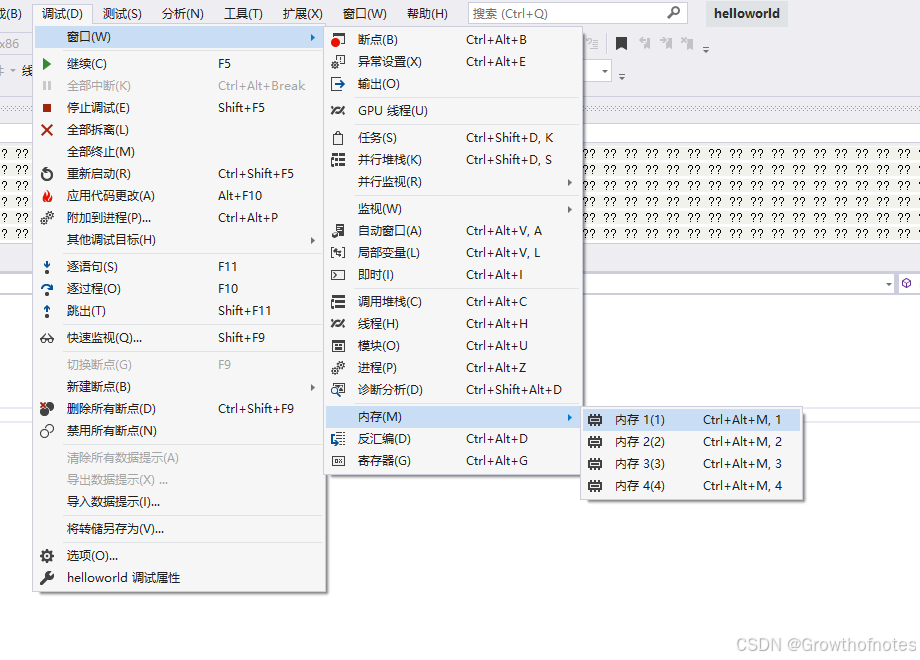Open the Debug (调试) menu
The image size is (920, 660).
pyautogui.click(x=62, y=13)
